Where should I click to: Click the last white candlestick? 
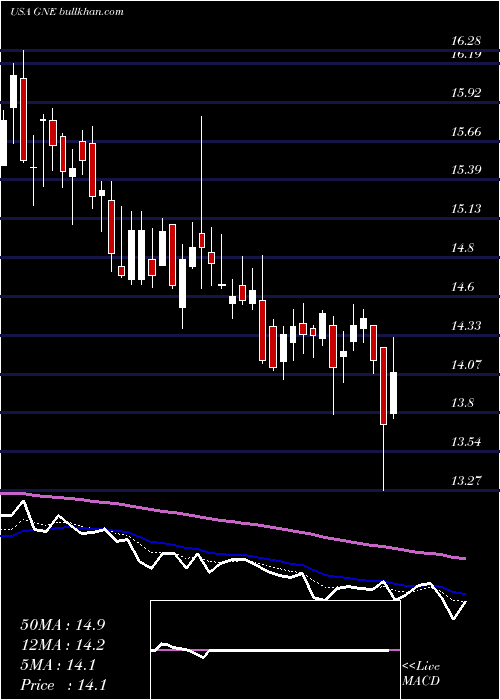pyautogui.click(x=393, y=392)
